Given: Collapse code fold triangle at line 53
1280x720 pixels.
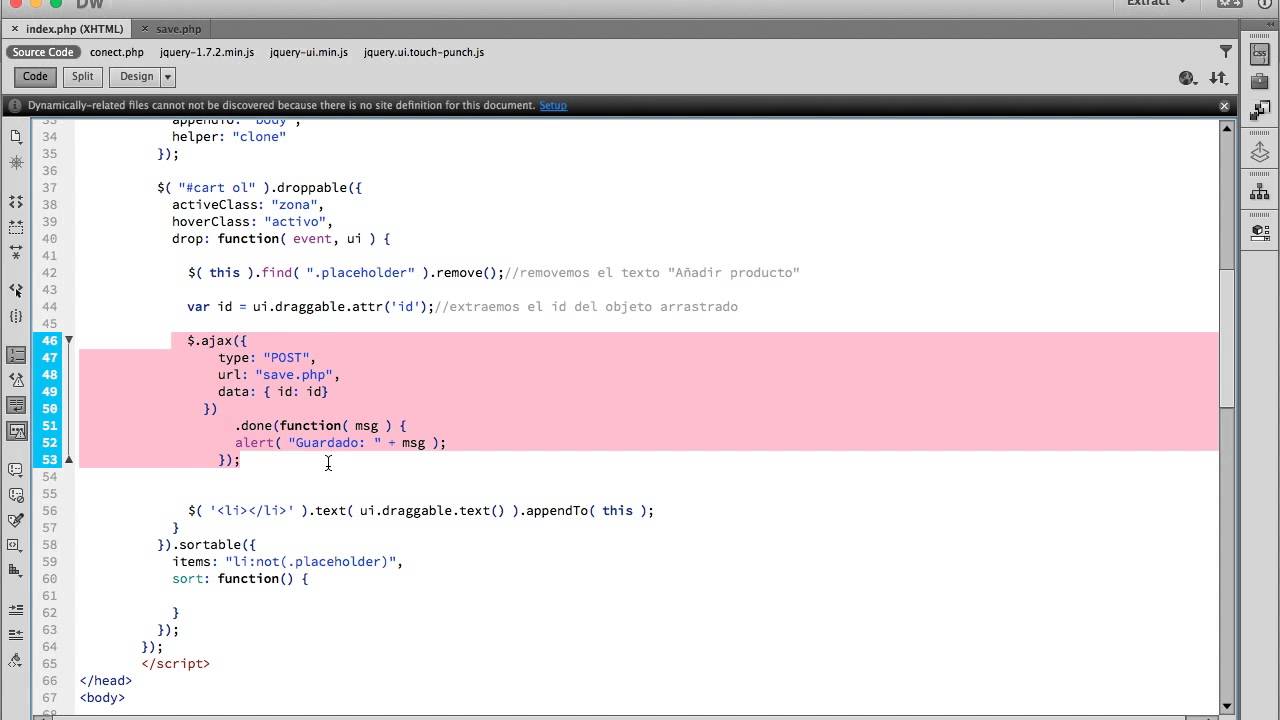Looking at the screenshot, I should pyautogui.click(x=68, y=460).
